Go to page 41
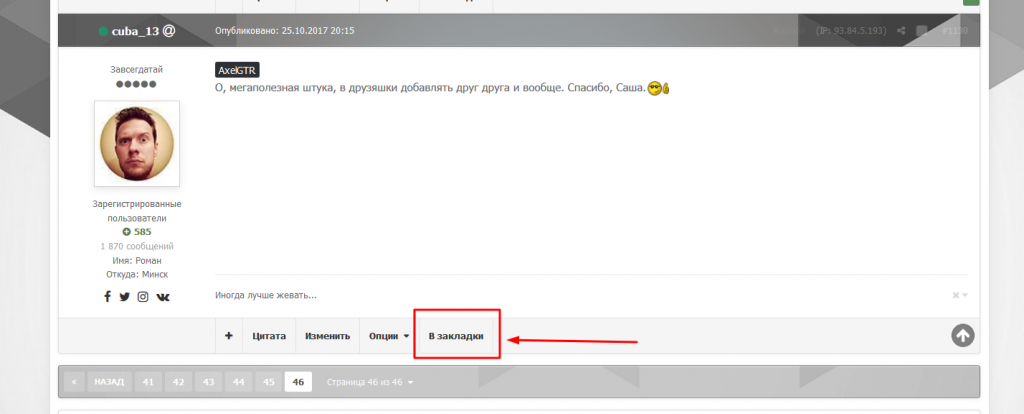 coord(148,382)
